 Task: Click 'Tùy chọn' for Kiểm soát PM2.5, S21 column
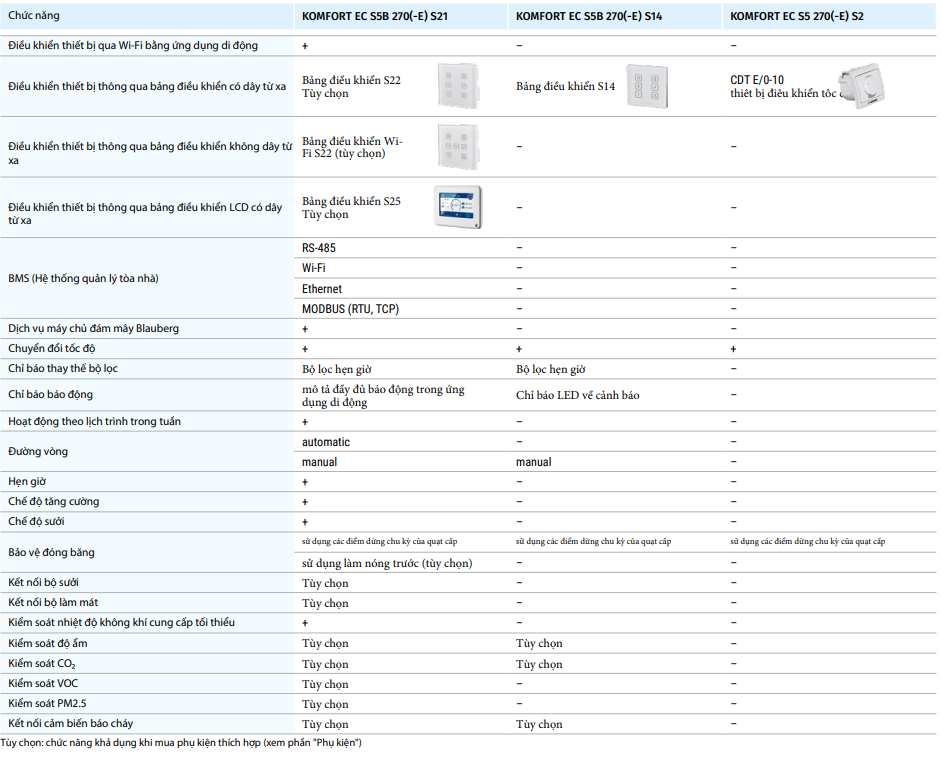(325, 704)
